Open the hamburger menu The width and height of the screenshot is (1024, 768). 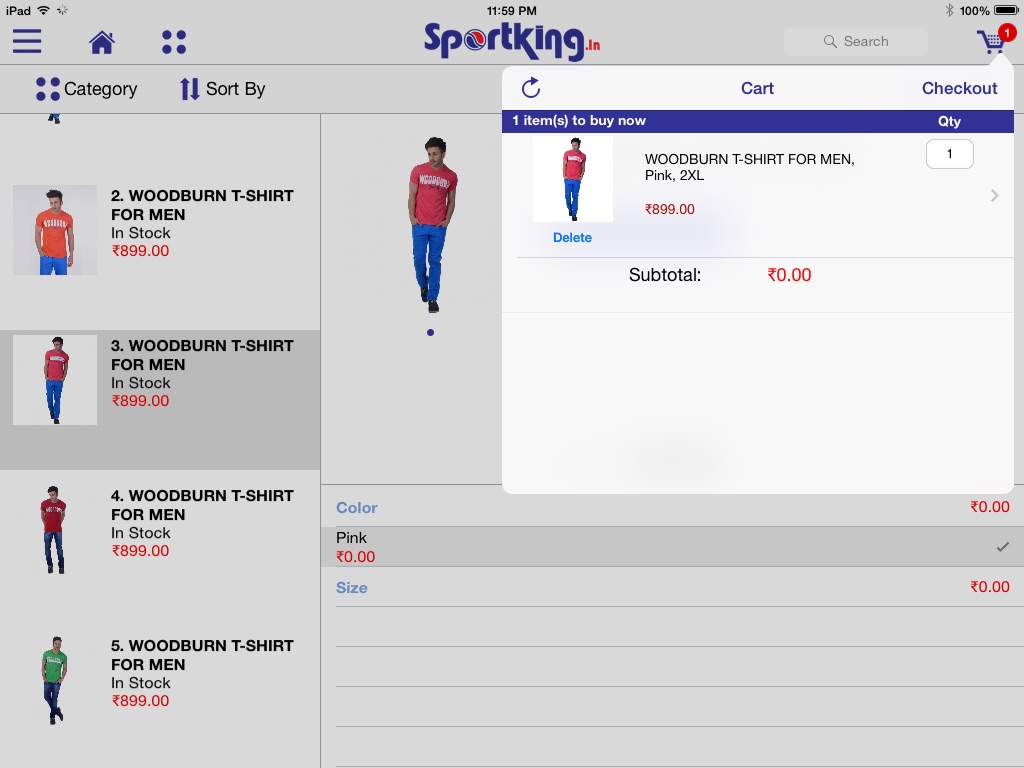point(27,41)
